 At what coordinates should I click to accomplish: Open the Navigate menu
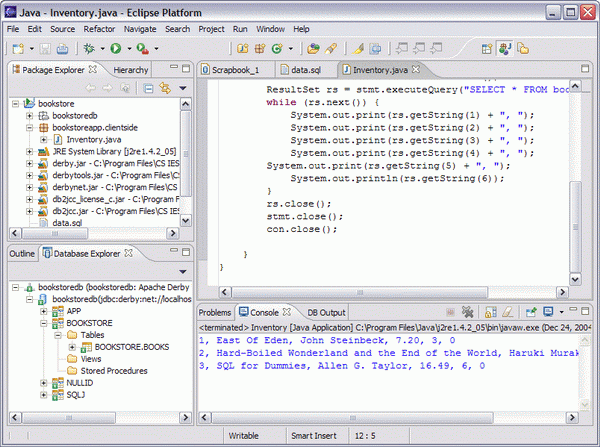click(x=140, y=29)
